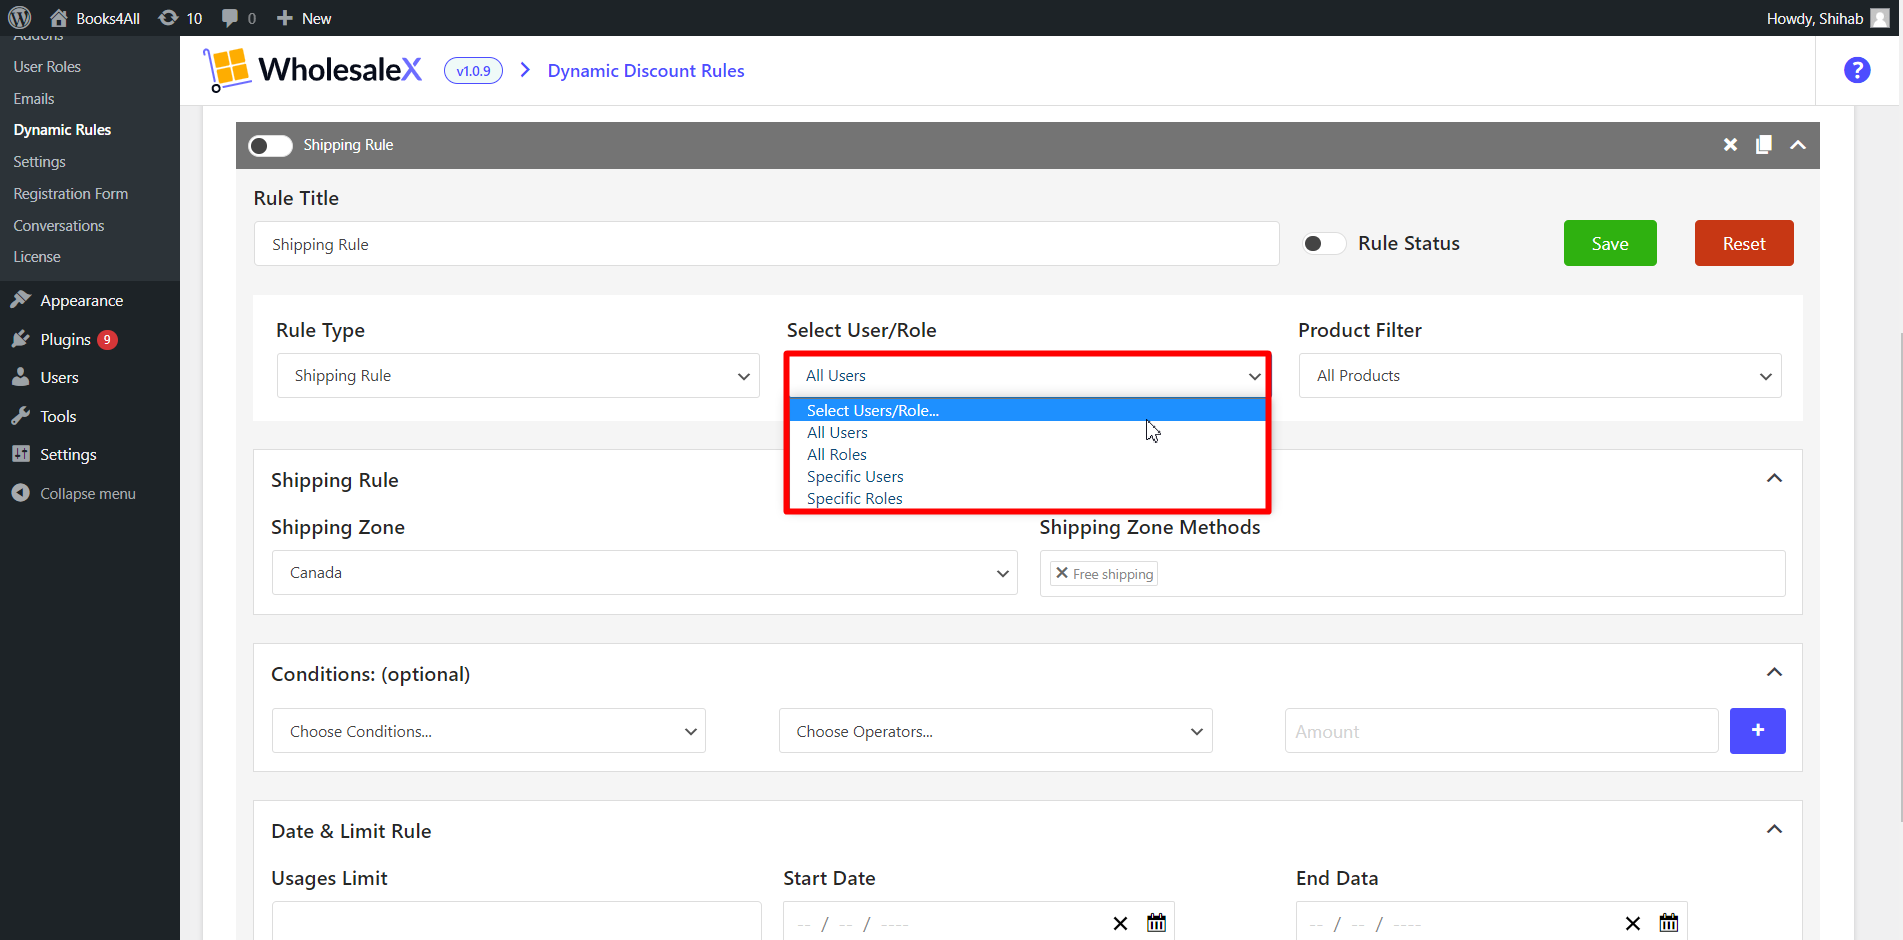Open Books4All site home icon

click(59, 18)
